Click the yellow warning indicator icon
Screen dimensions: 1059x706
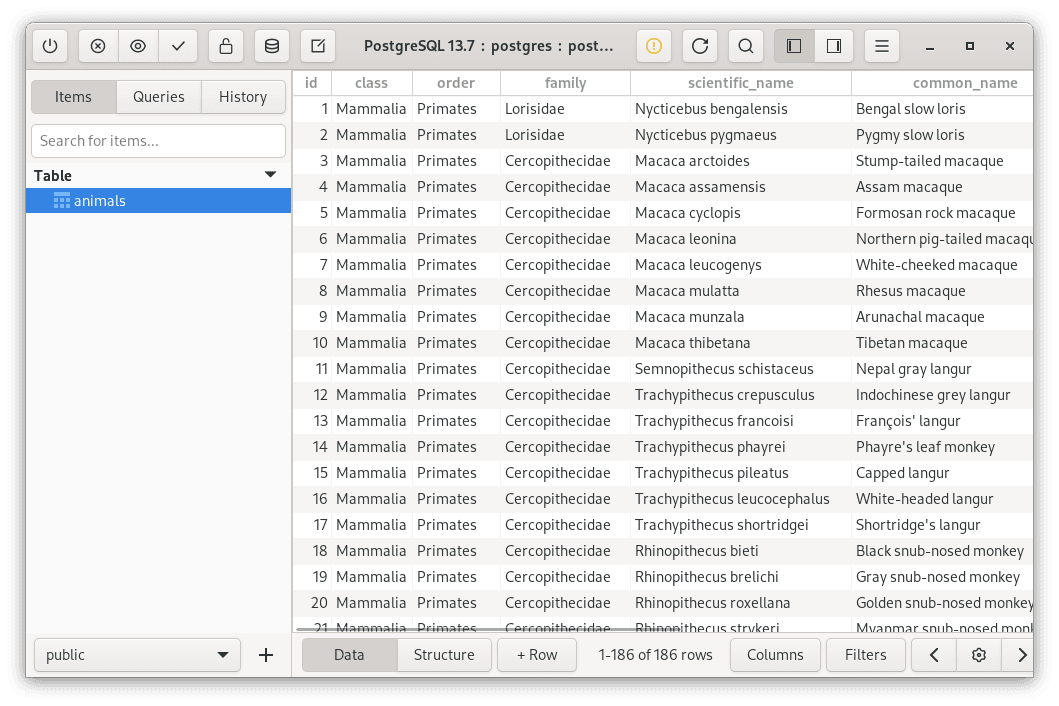pos(654,46)
